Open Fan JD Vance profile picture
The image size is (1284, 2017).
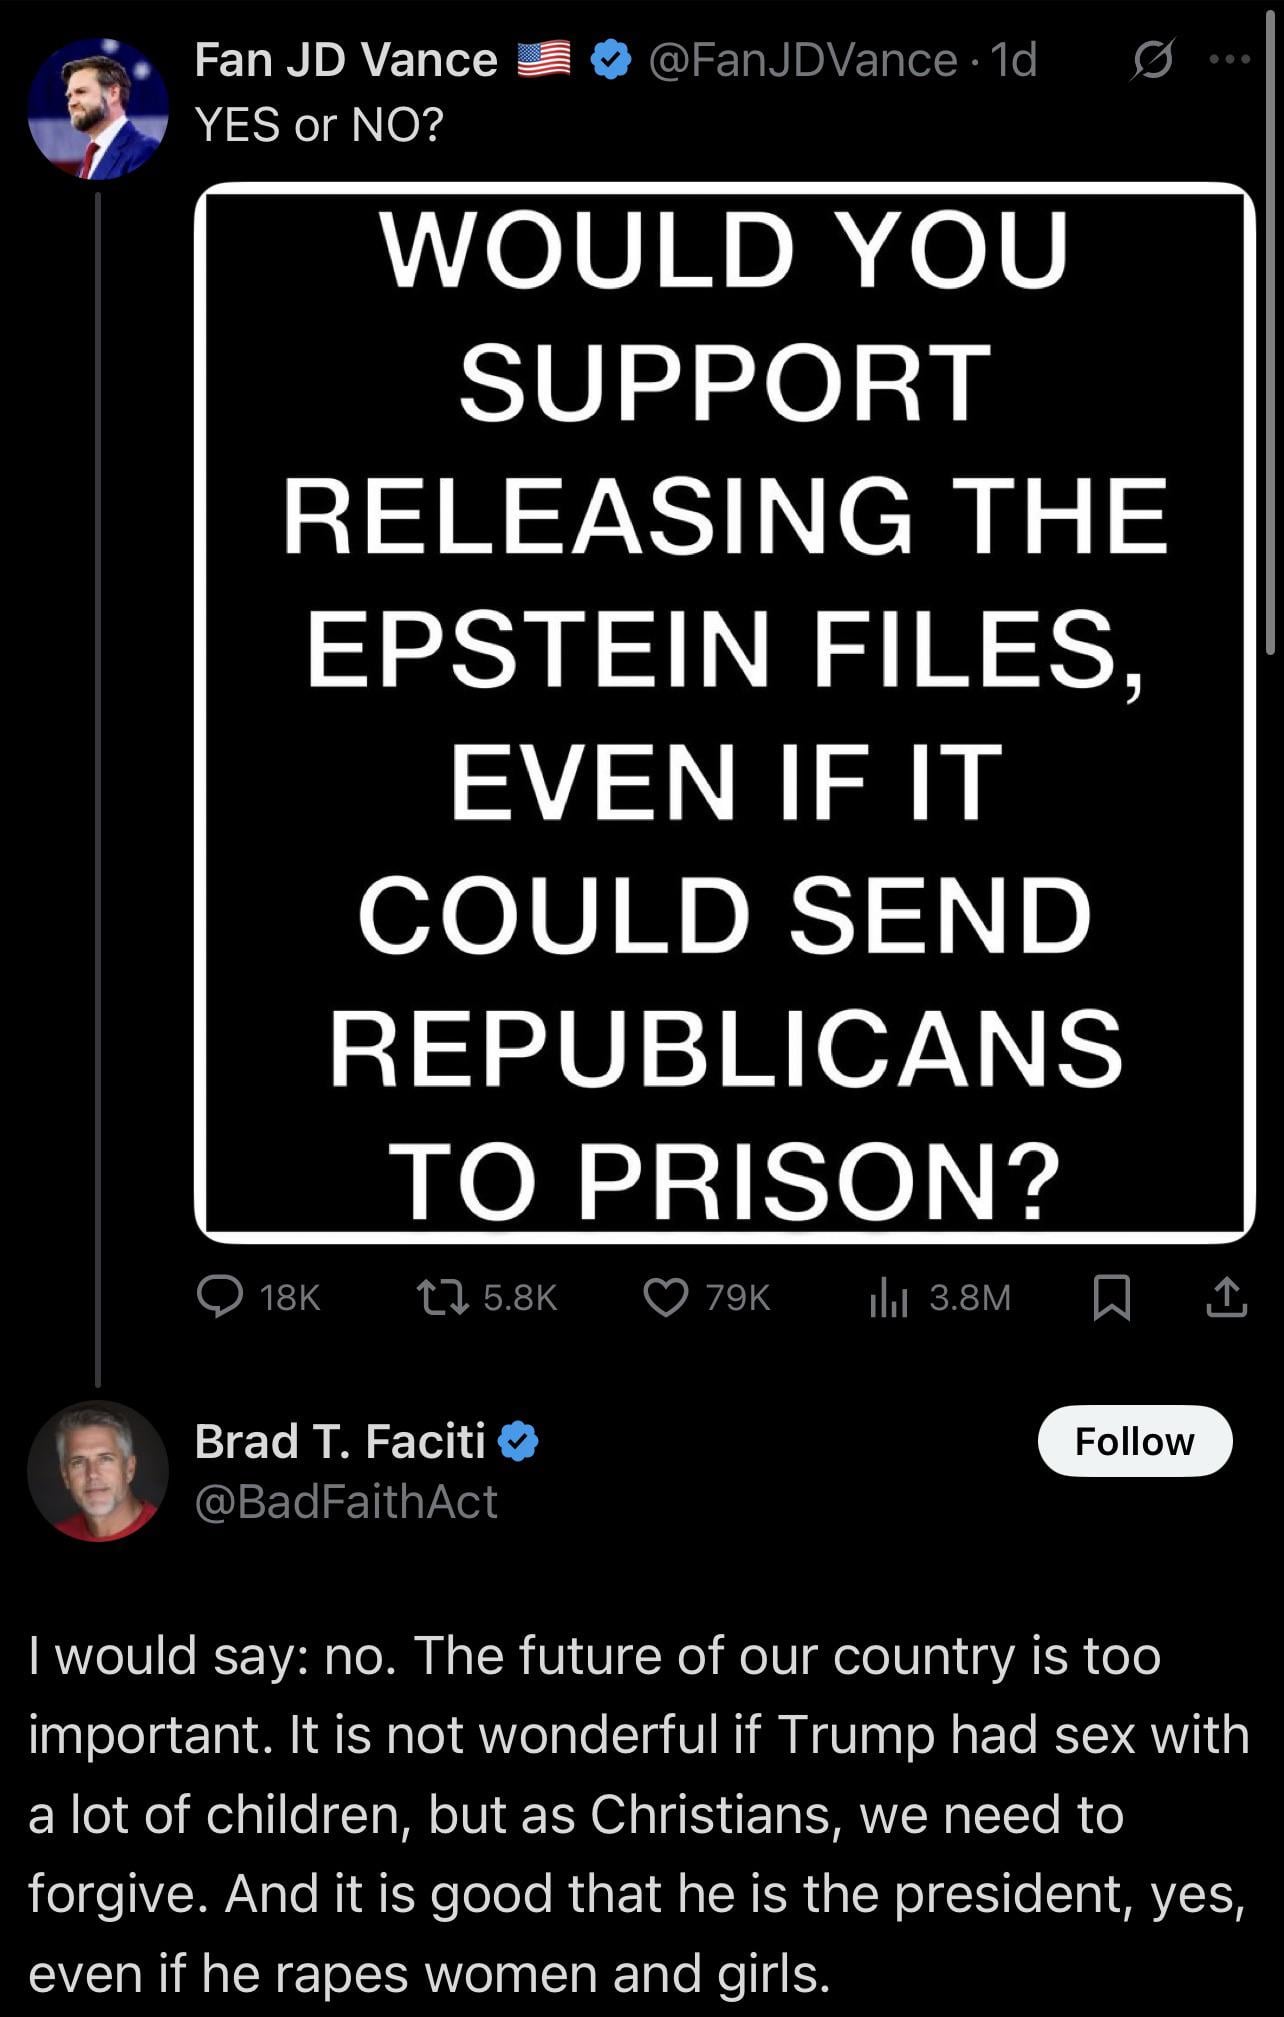pos(98,109)
